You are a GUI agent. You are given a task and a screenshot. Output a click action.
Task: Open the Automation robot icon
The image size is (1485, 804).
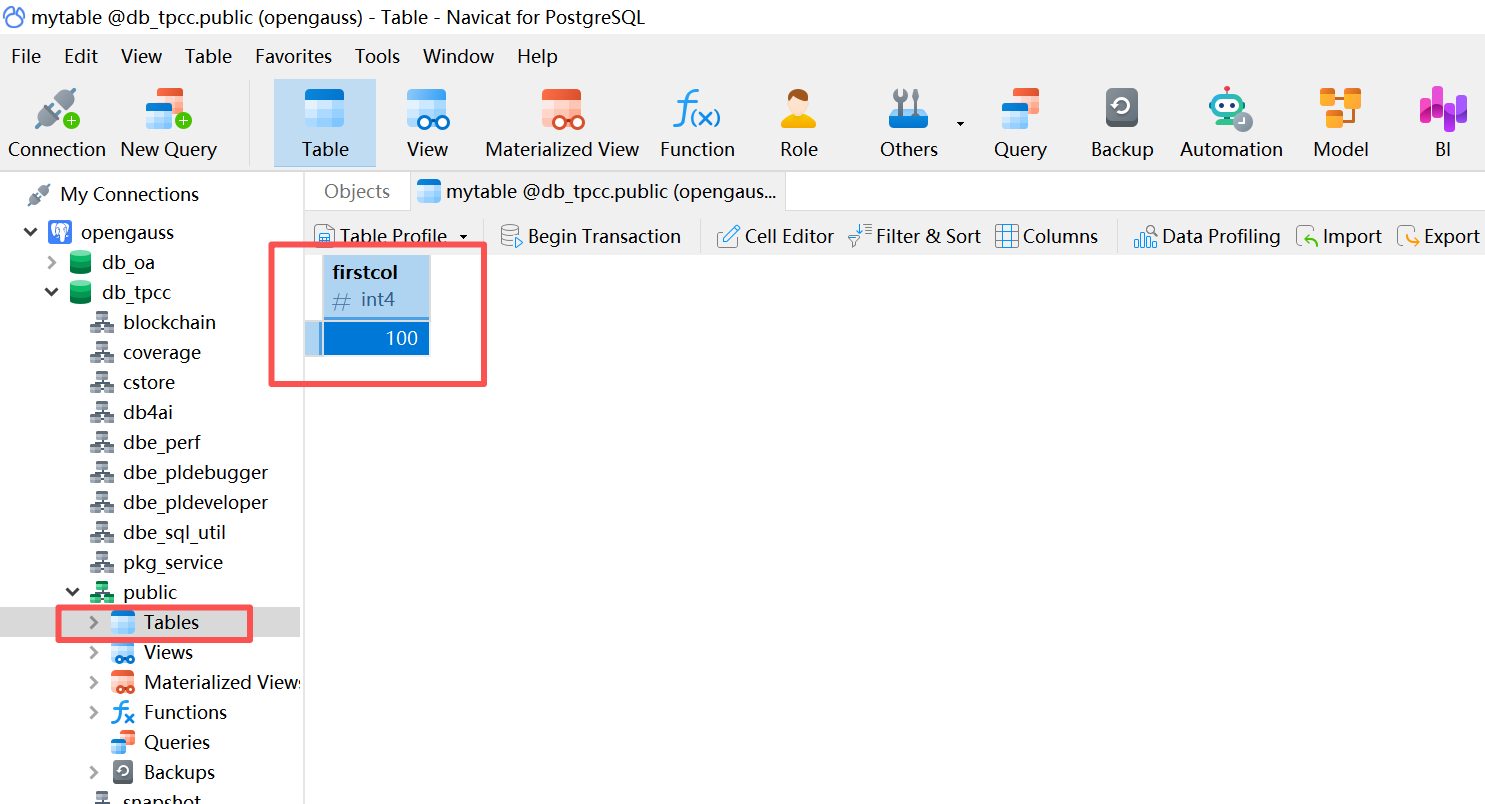1231,123
